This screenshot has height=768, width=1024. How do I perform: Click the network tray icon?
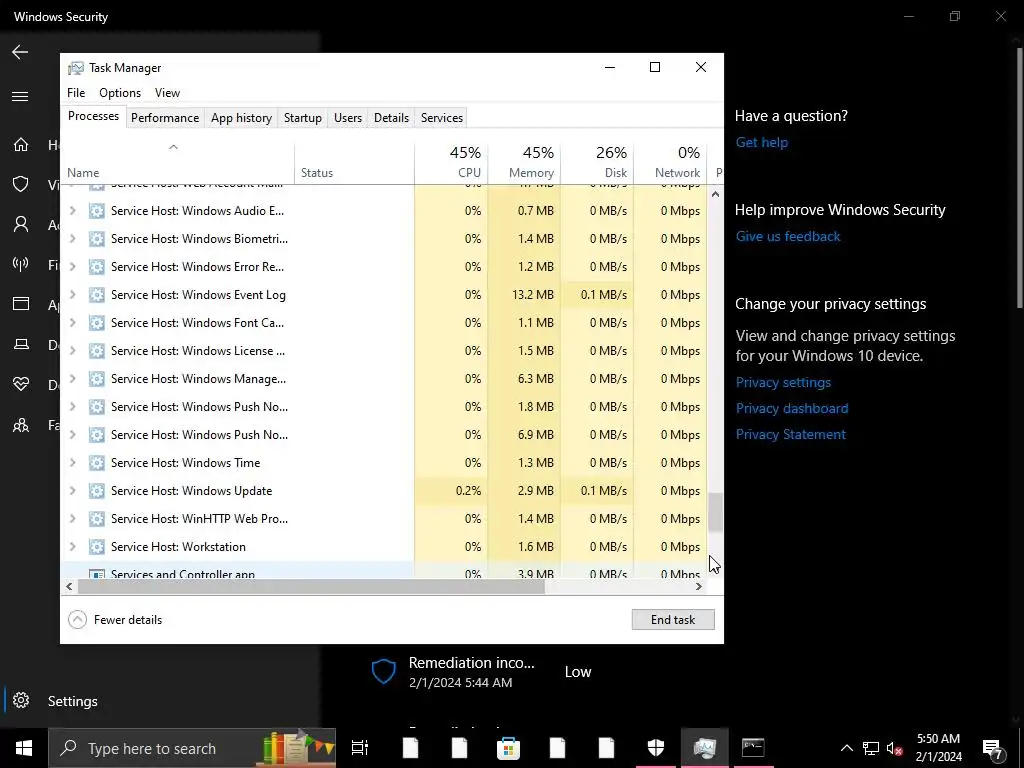pos(871,748)
